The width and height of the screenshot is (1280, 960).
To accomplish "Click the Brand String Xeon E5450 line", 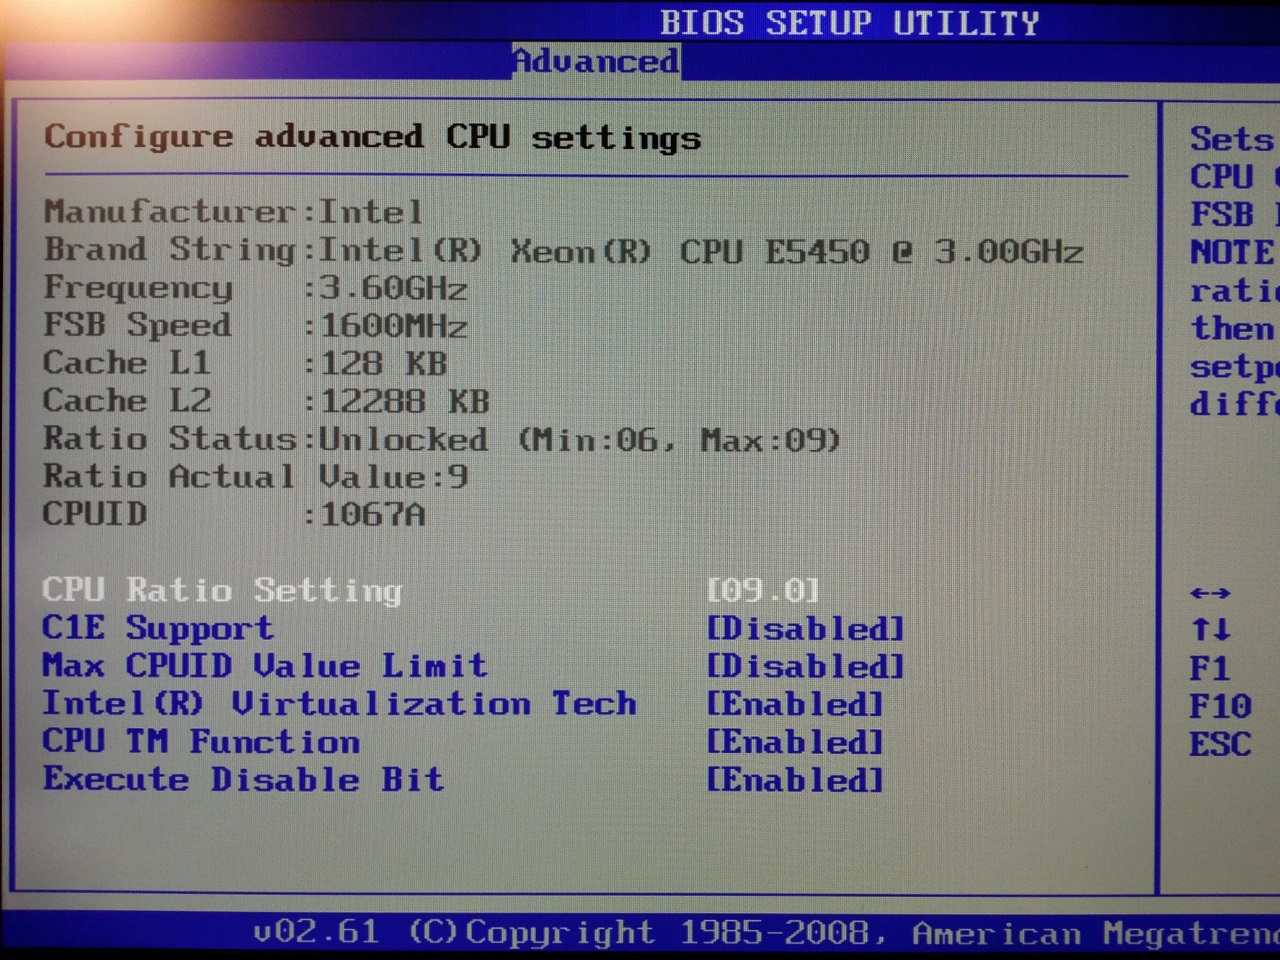I will click(563, 250).
